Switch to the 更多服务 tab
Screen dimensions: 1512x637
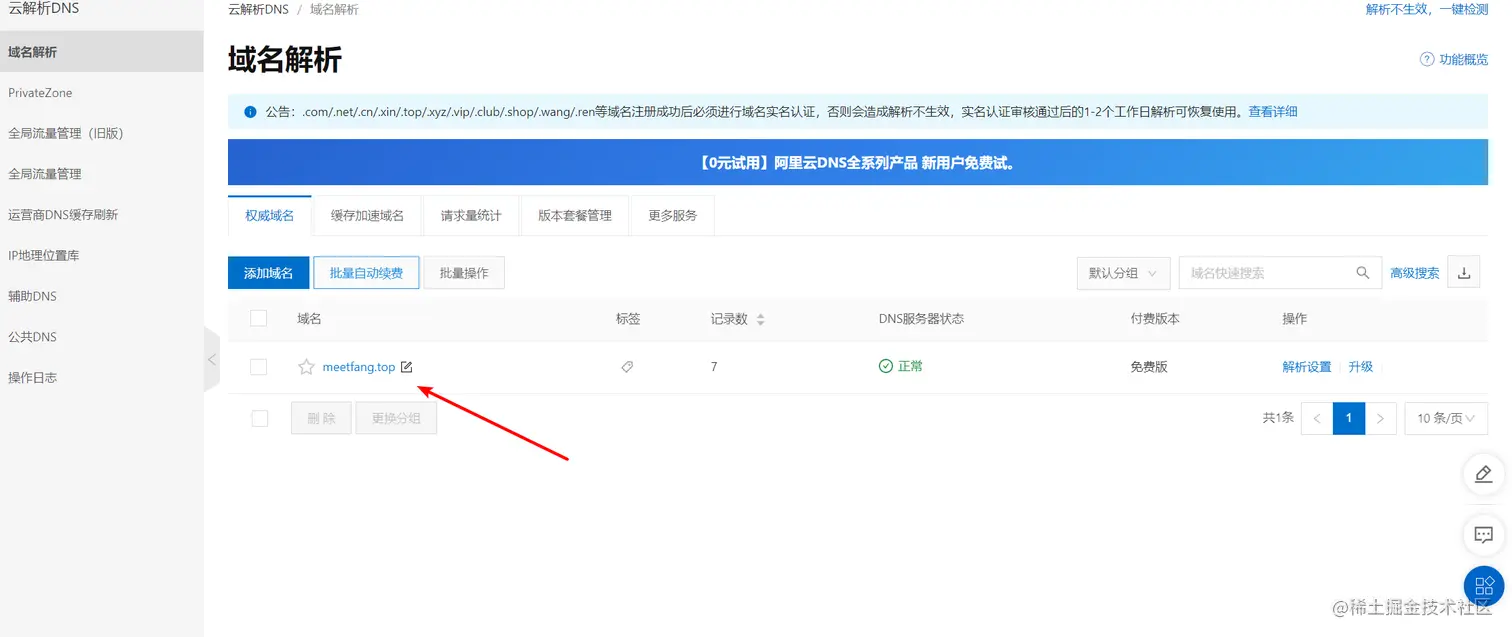(672, 216)
